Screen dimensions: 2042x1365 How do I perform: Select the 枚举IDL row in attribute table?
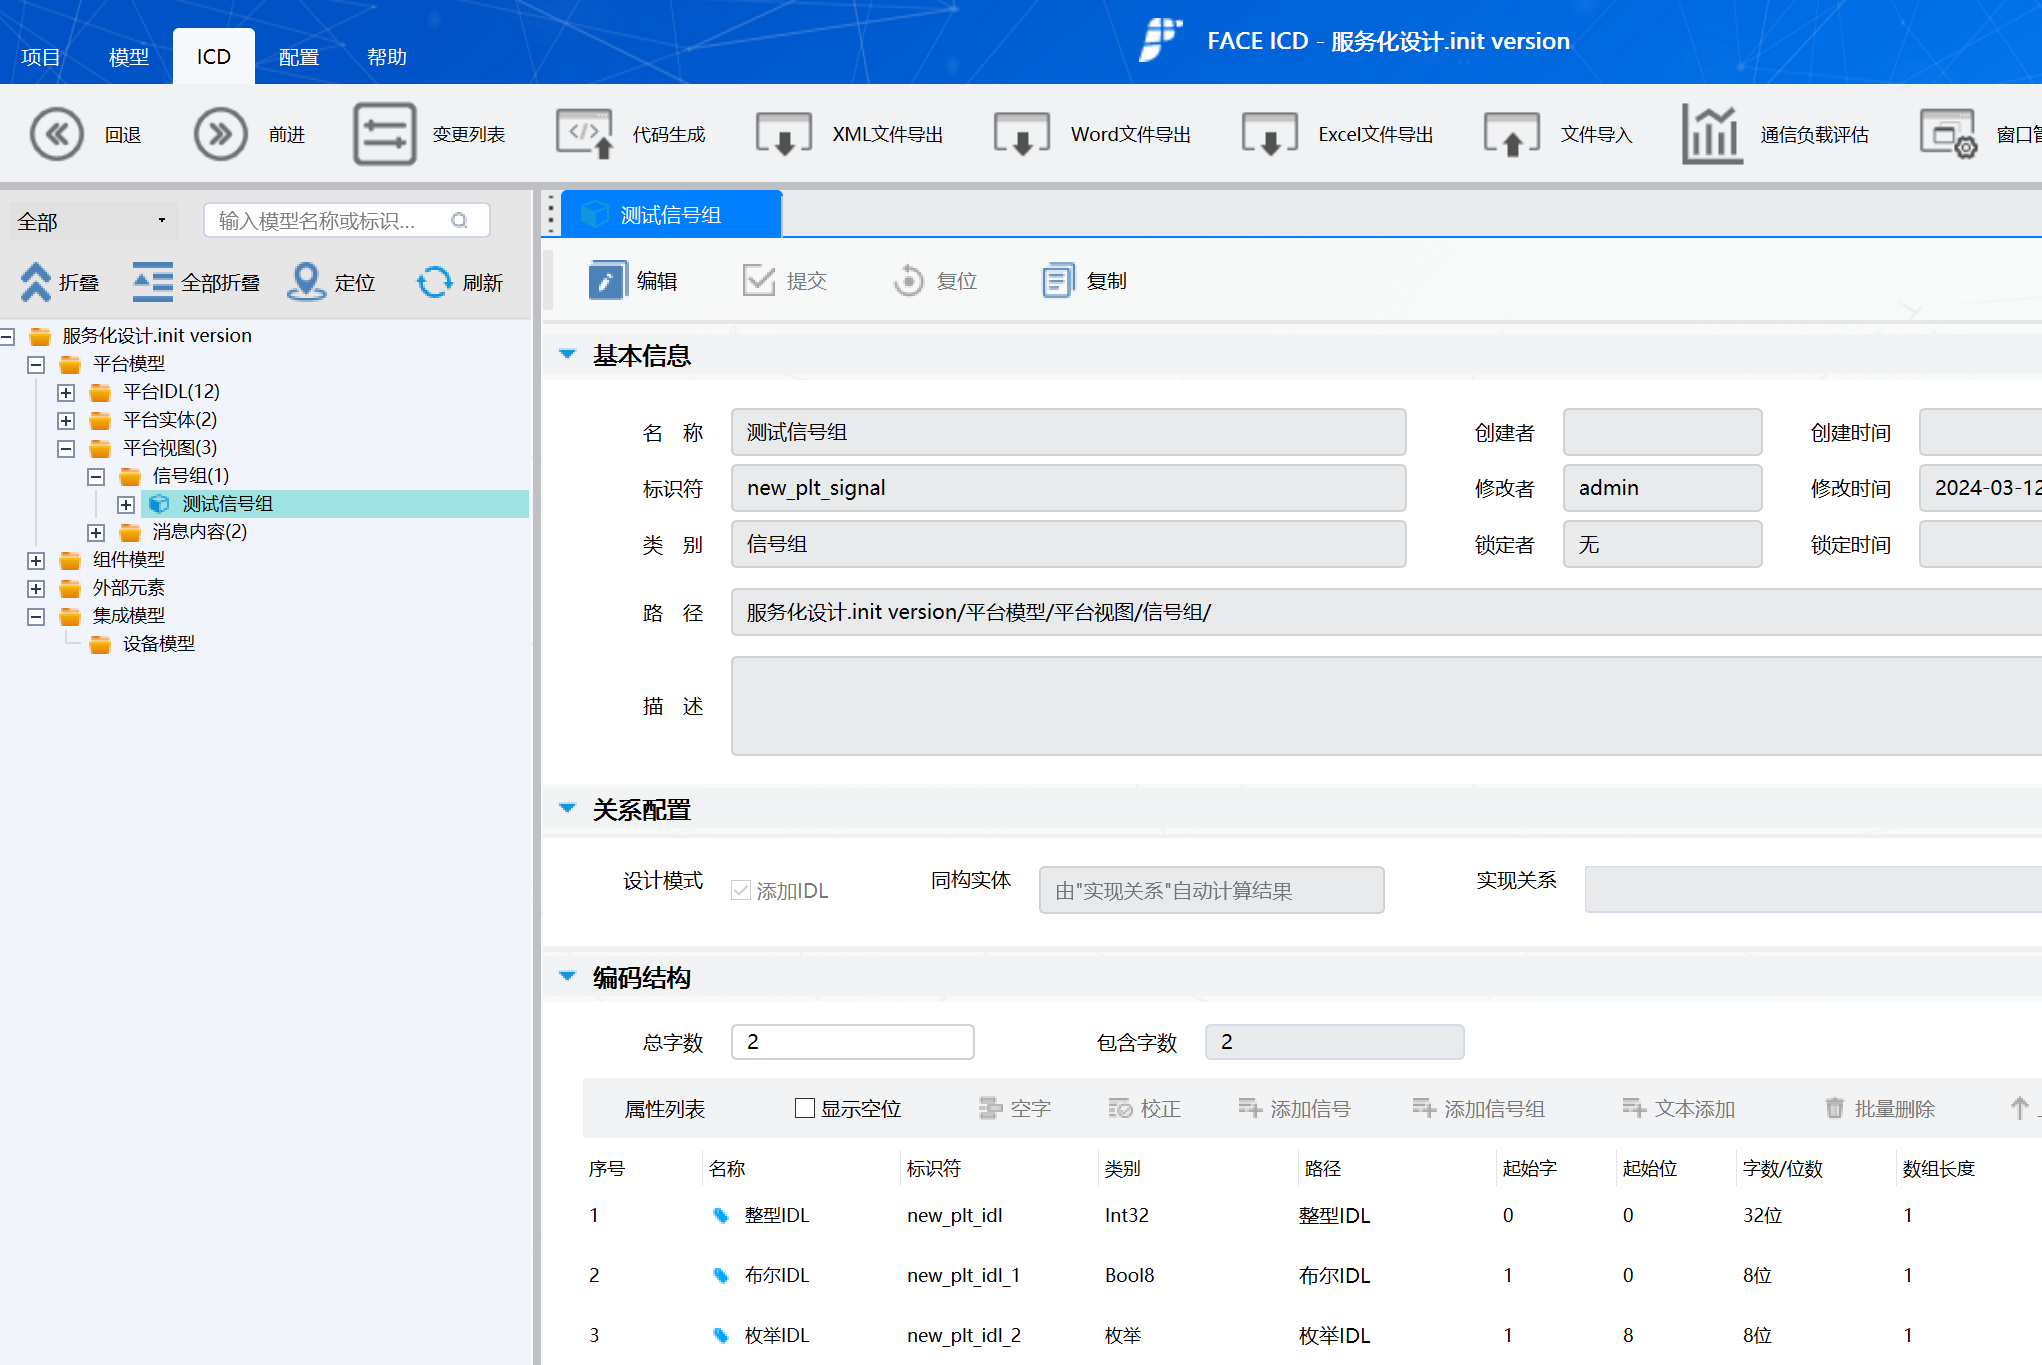tap(1312, 1336)
